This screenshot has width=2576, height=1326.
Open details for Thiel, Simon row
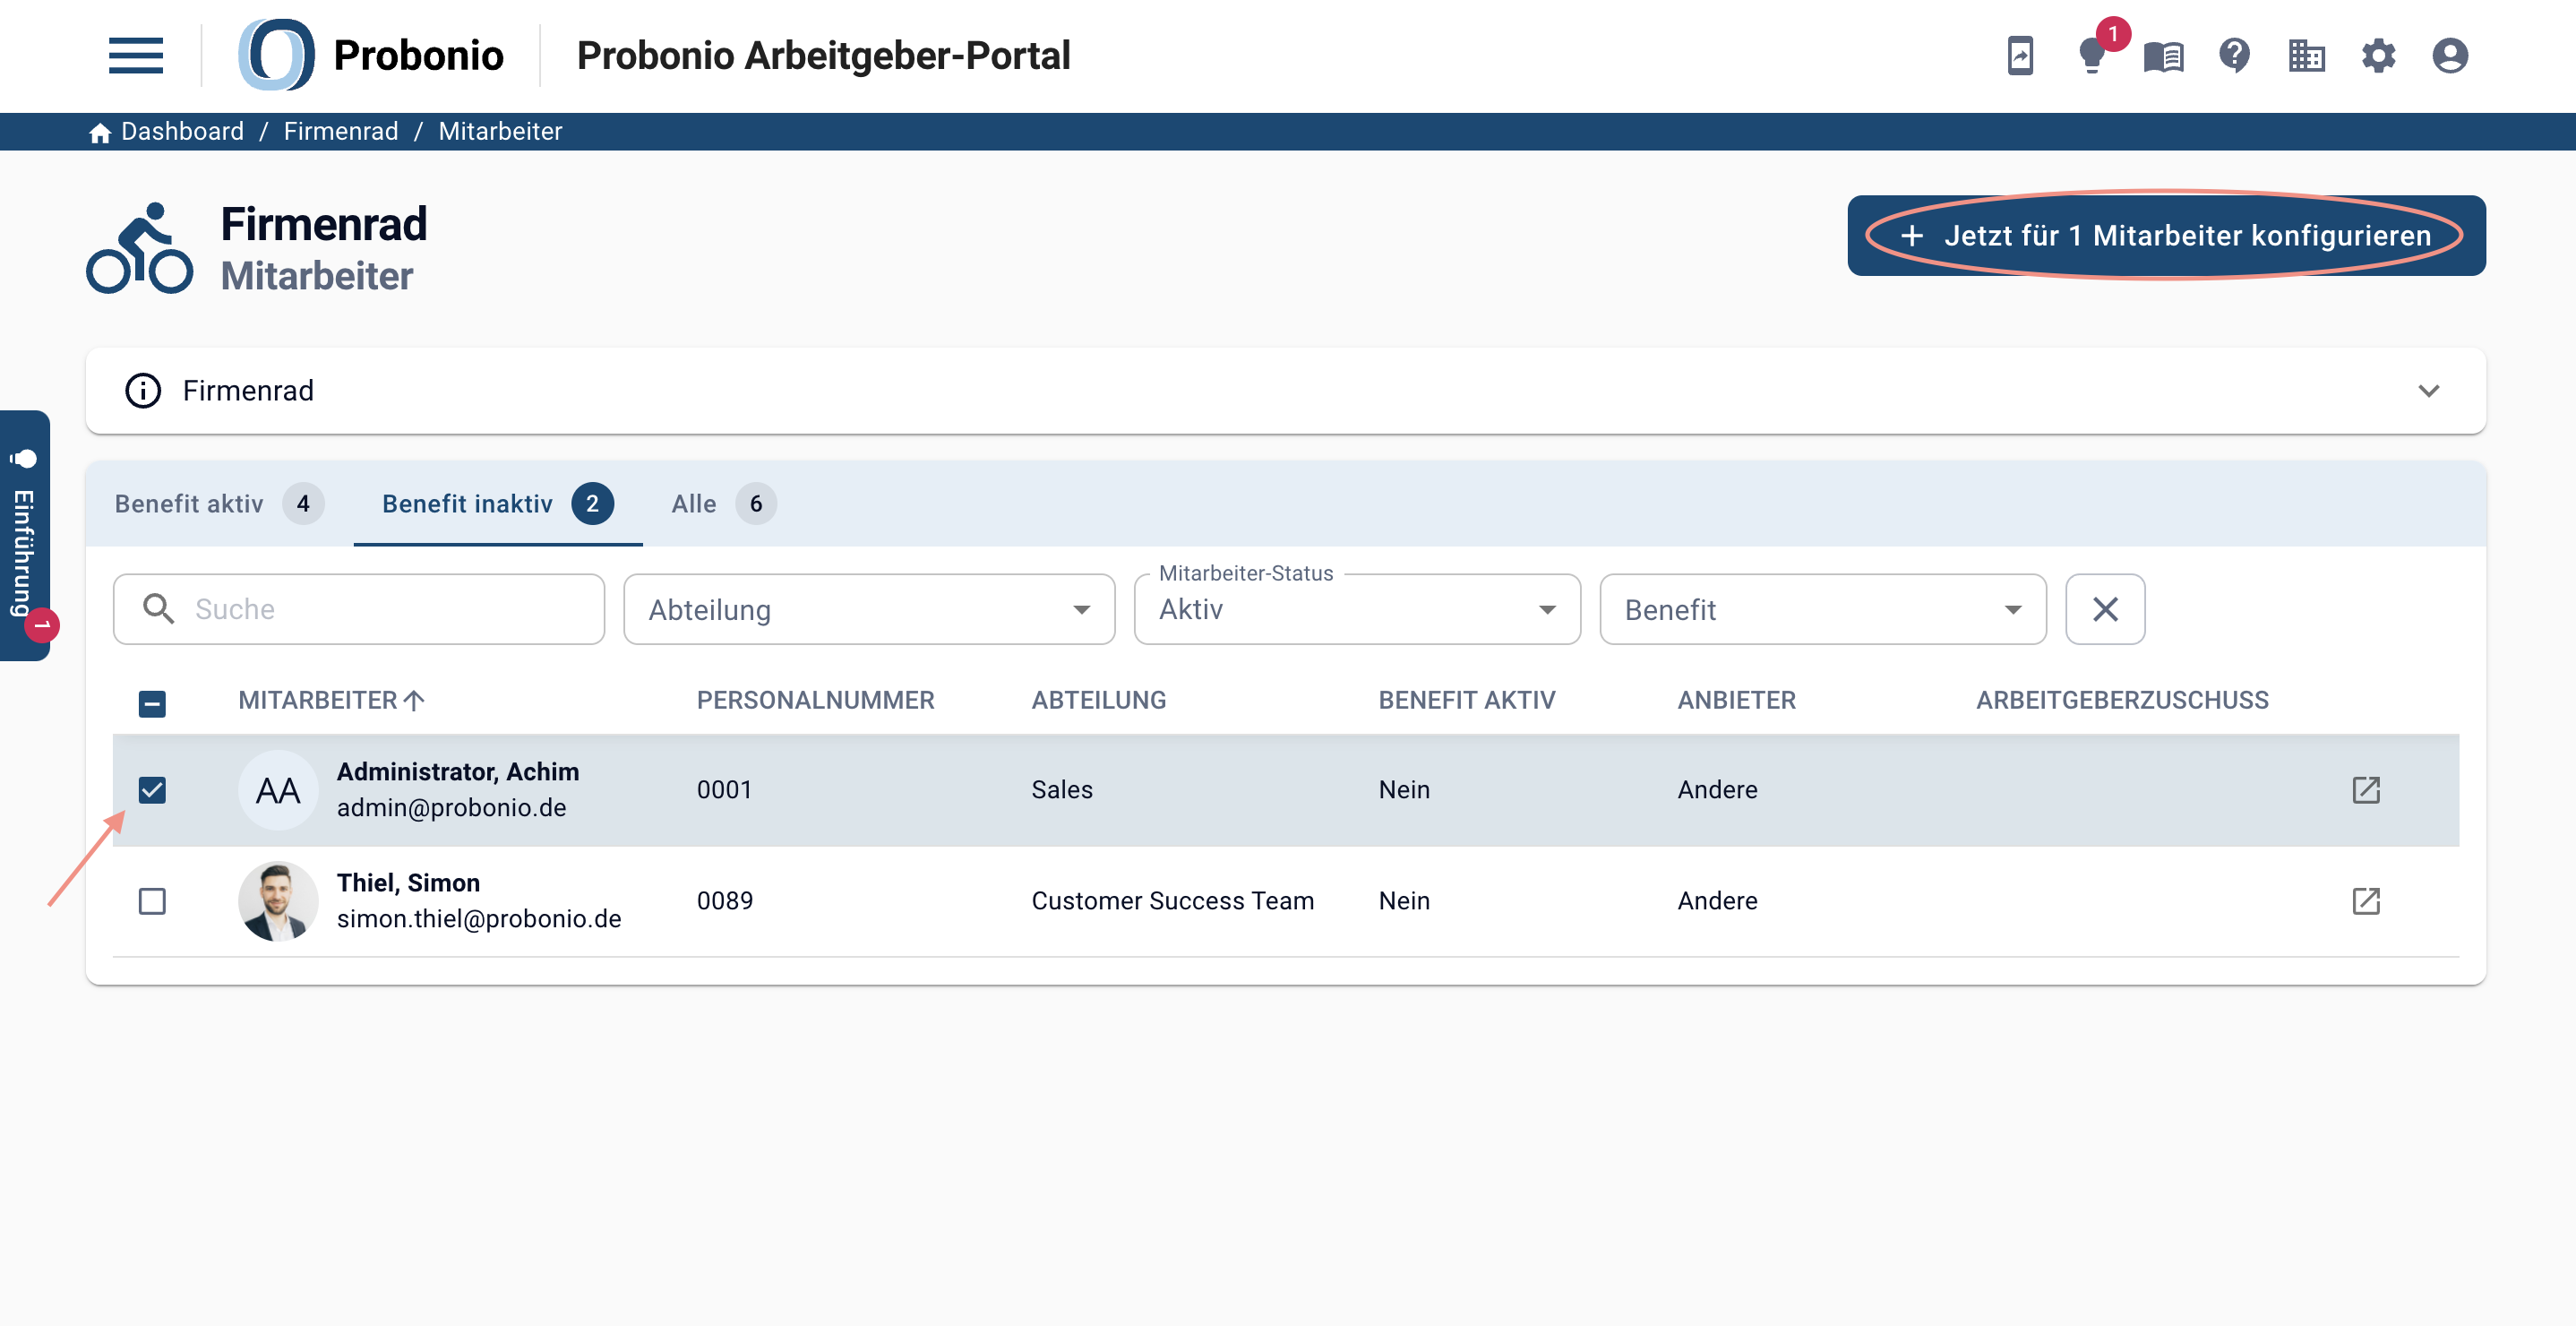click(x=2366, y=901)
